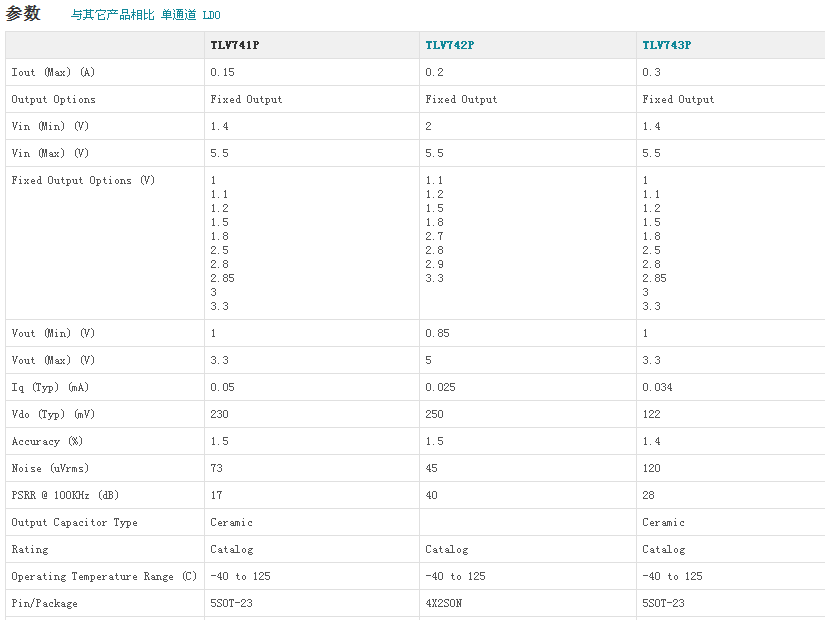Select the PSRR @ 100KHz (dB) label
The image size is (825, 620).
pyautogui.click(x=73, y=495)
